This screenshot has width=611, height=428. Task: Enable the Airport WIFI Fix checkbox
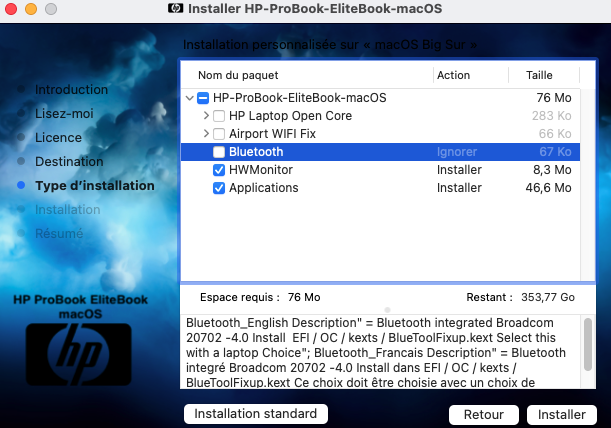pos(219,134)
